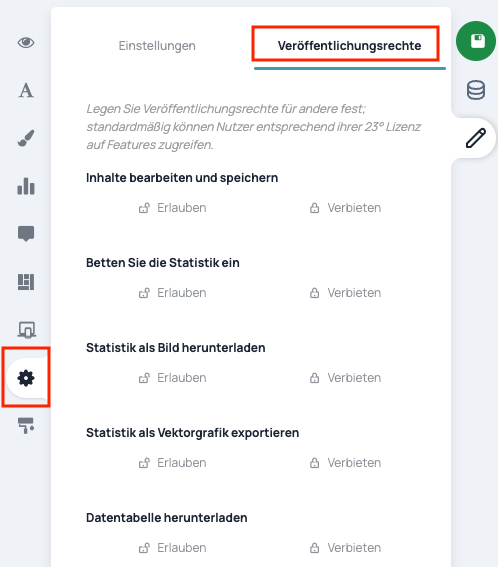Open the responsive devices icon

27,330
